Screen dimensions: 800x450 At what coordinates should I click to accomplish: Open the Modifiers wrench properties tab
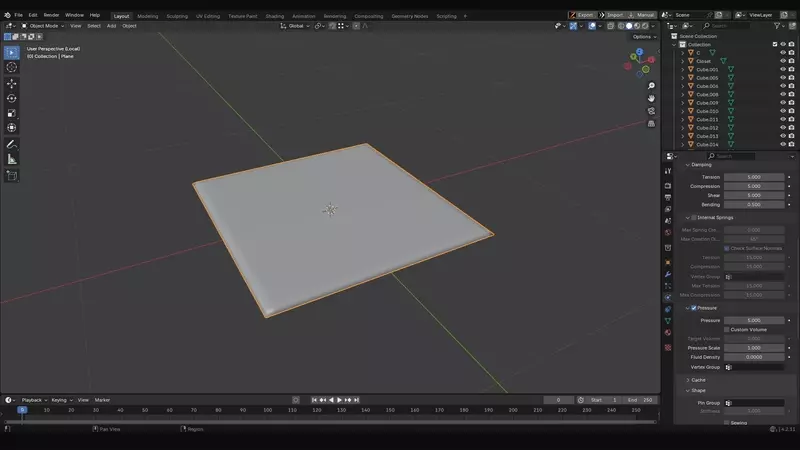coord(668,274)
